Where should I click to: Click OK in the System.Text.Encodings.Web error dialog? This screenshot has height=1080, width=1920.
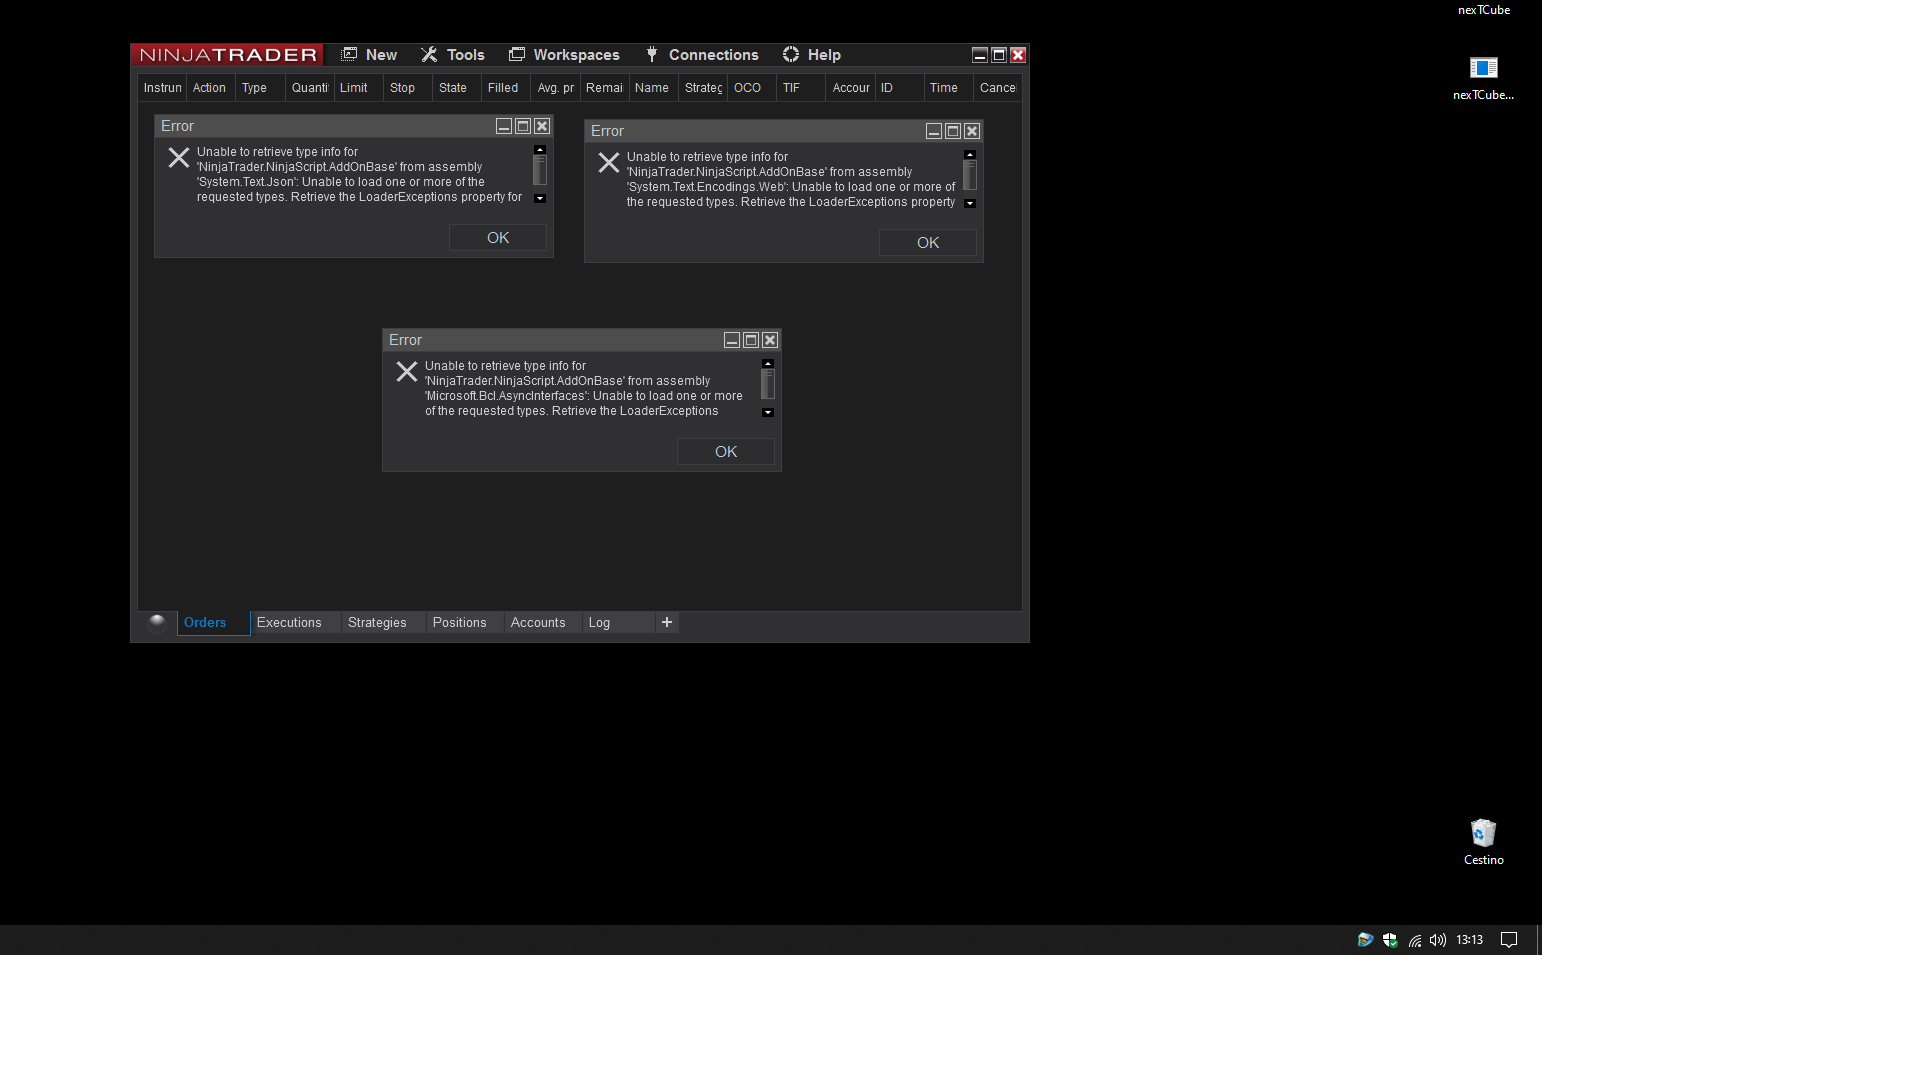(928, 243)
